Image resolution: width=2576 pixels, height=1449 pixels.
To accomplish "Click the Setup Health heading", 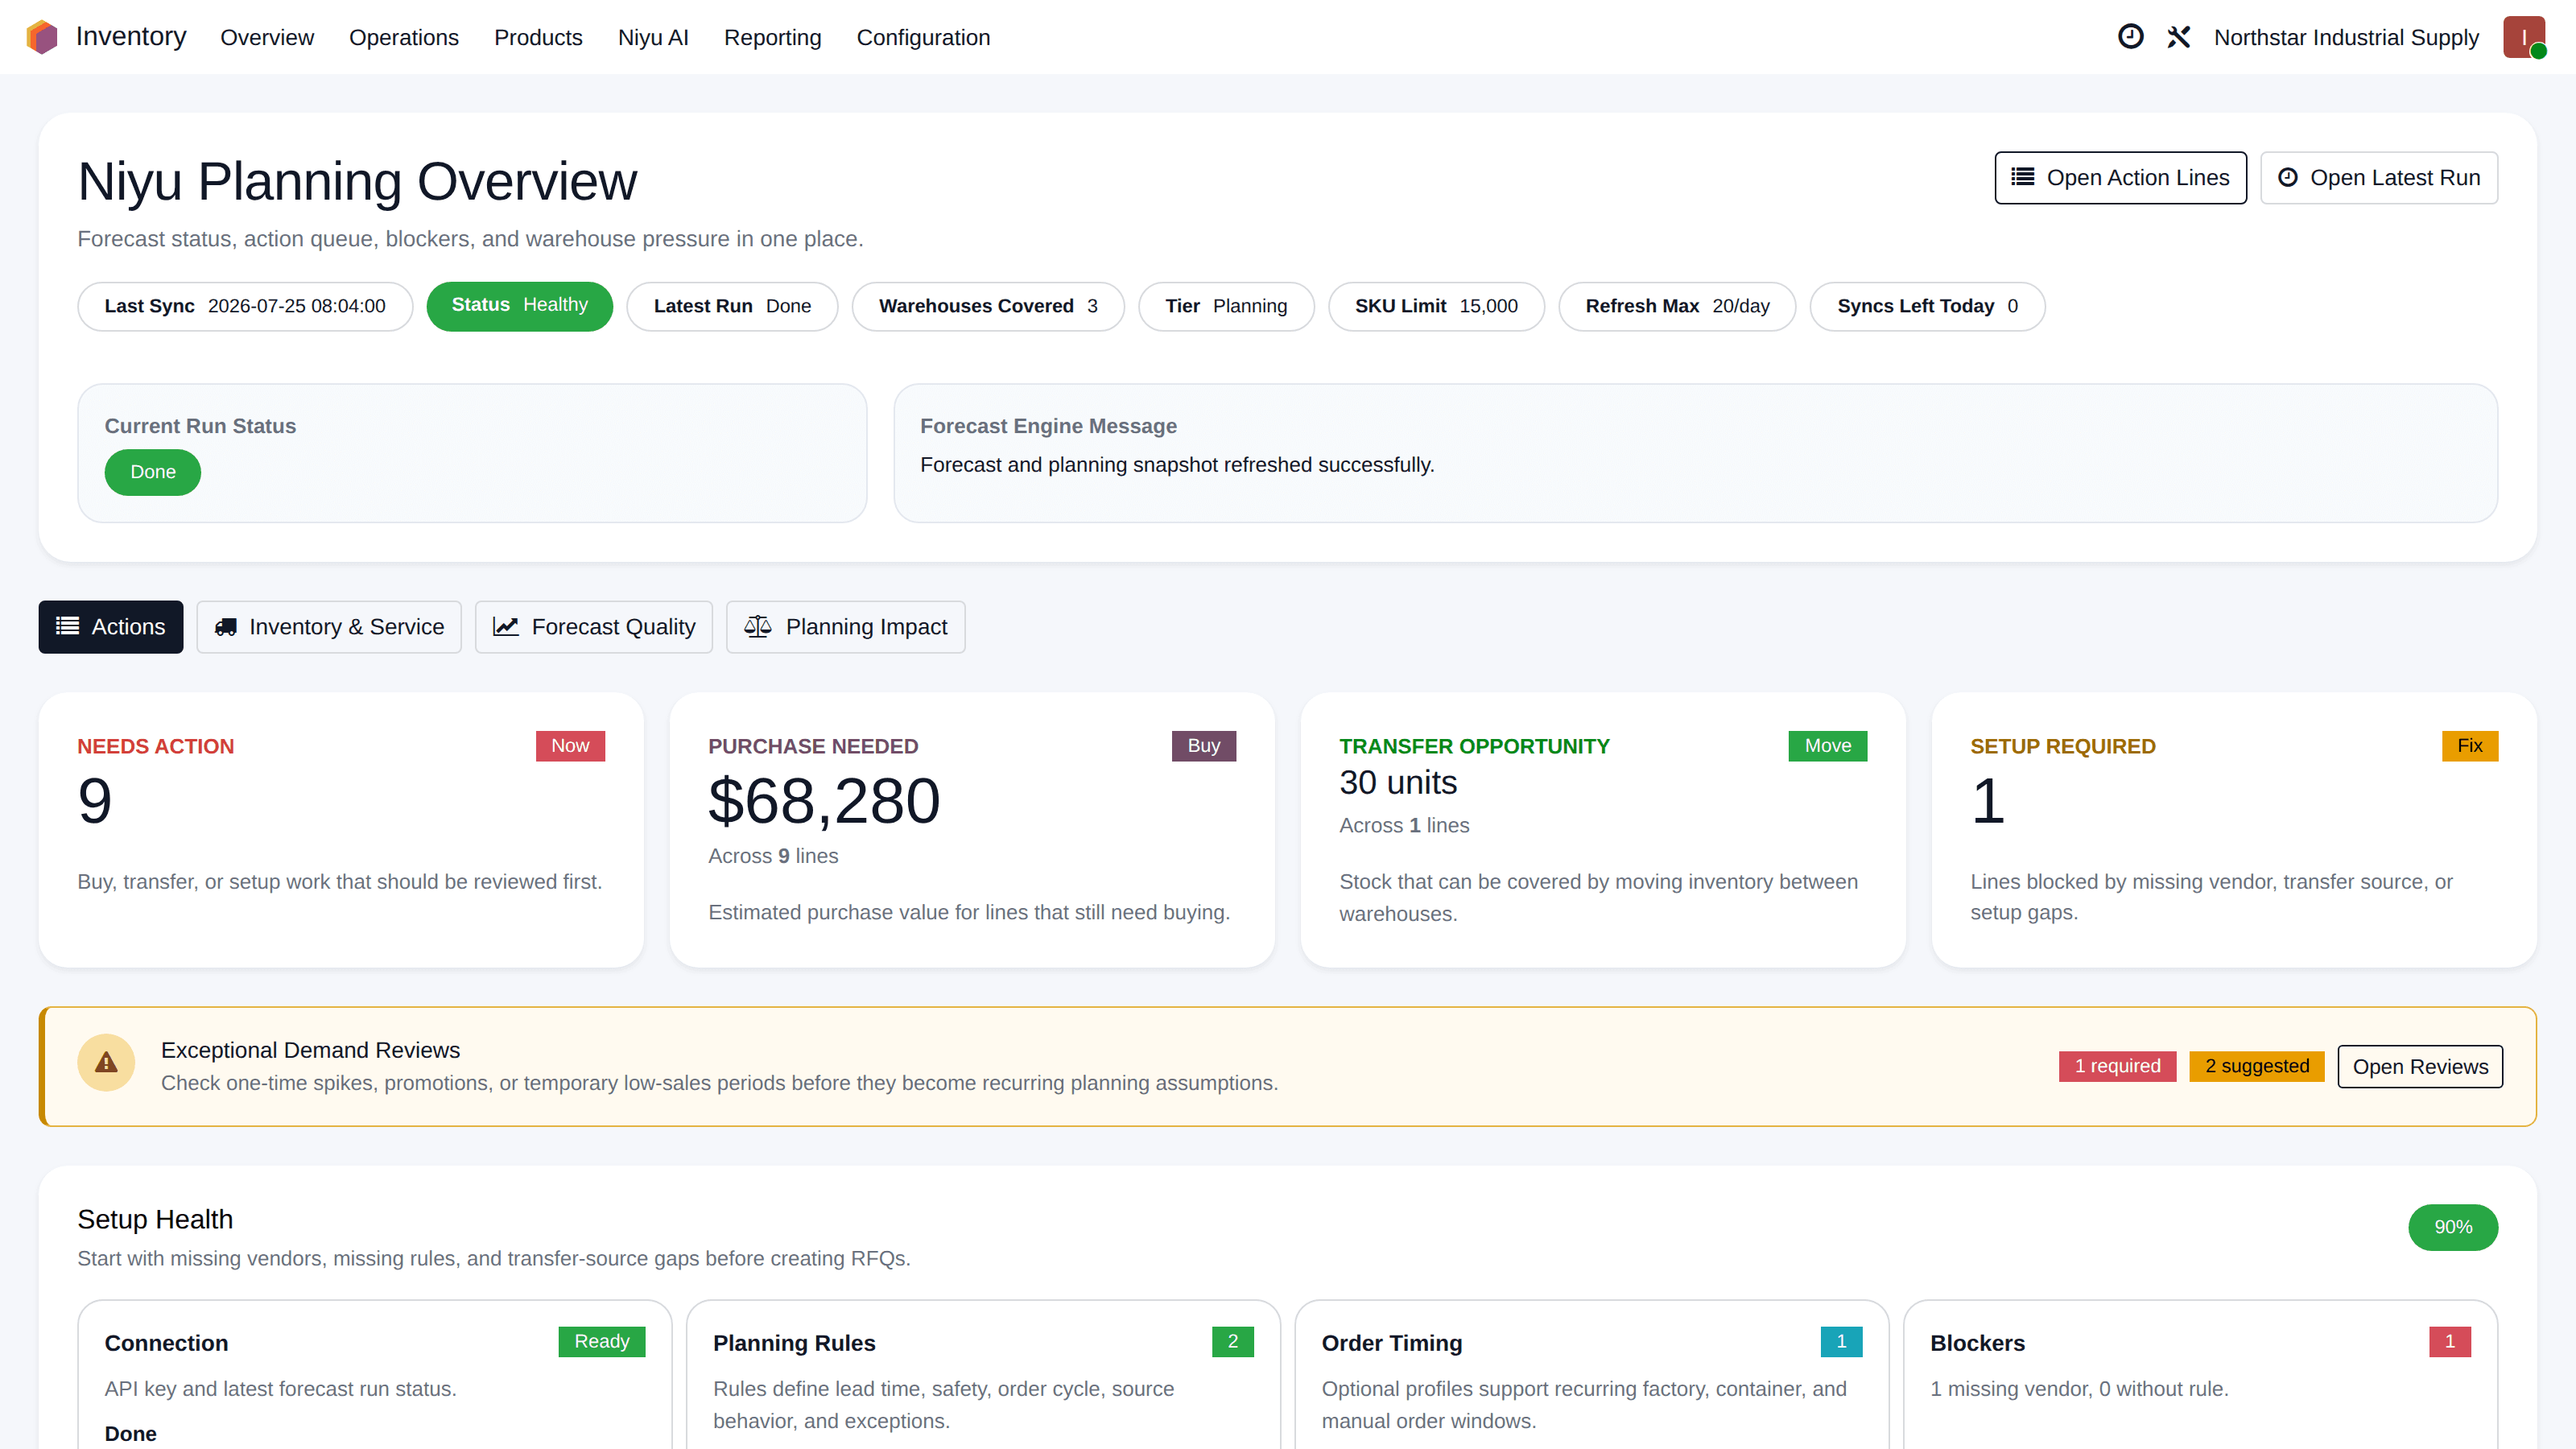I will click(155, 1219).
